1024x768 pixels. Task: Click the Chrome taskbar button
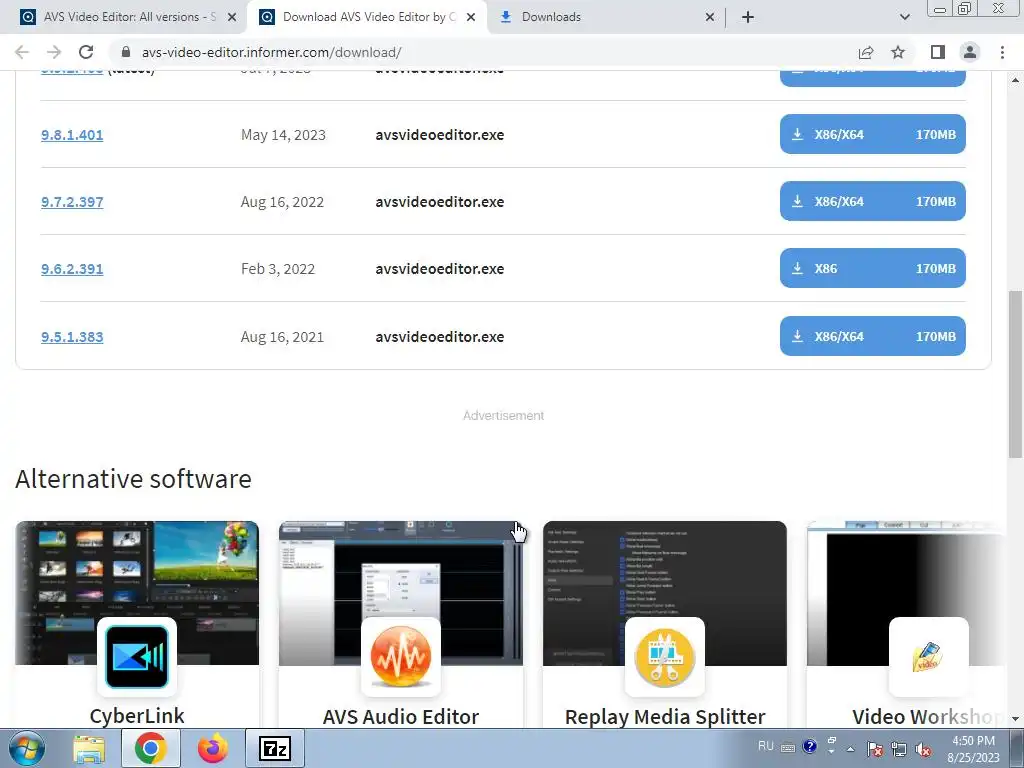click(150, 748)
